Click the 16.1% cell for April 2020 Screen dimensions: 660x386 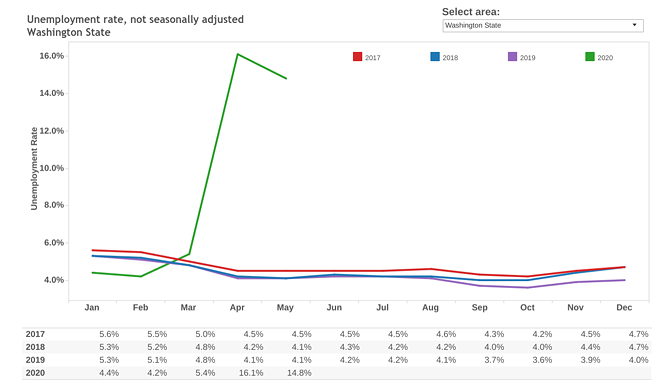tap(251, 373)
